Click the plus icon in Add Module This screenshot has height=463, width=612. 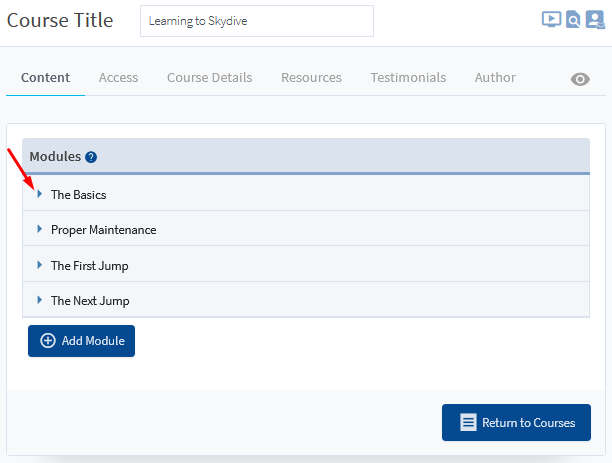click(x=48, y=340)
